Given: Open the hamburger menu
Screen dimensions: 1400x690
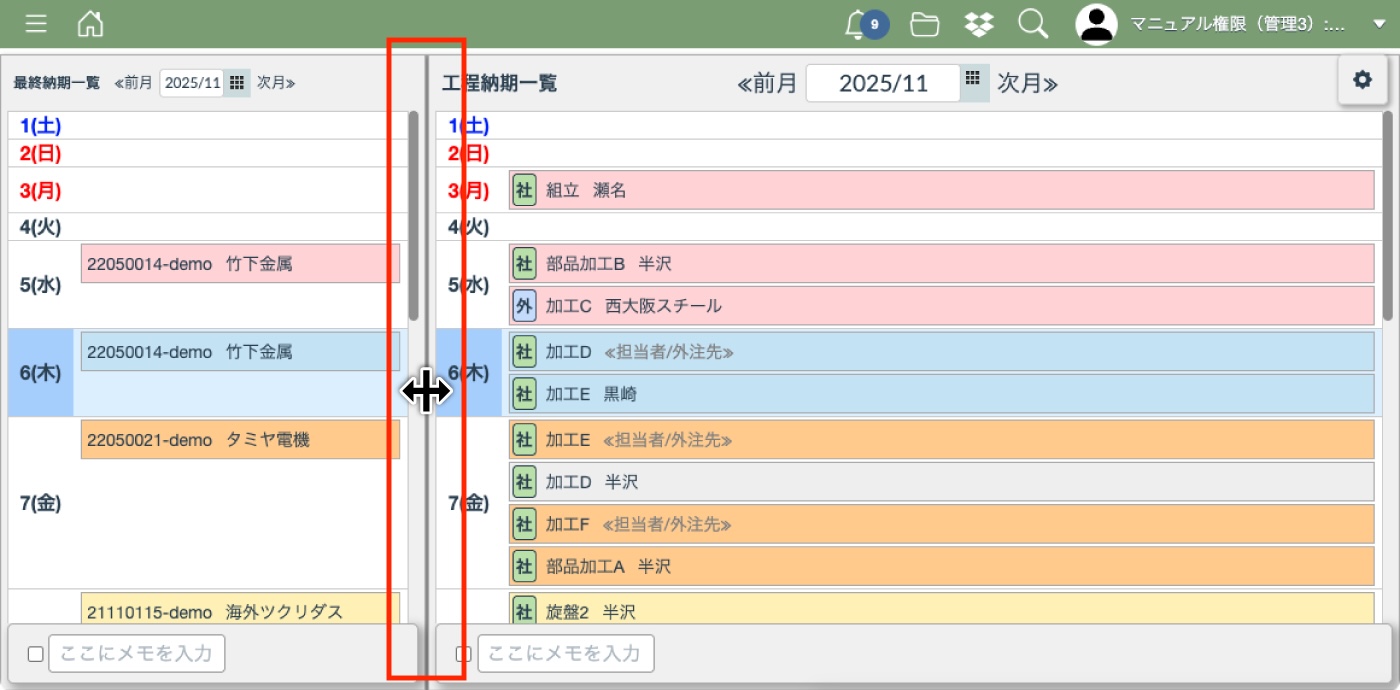Looking at the screenshot, I should [36, 24].
